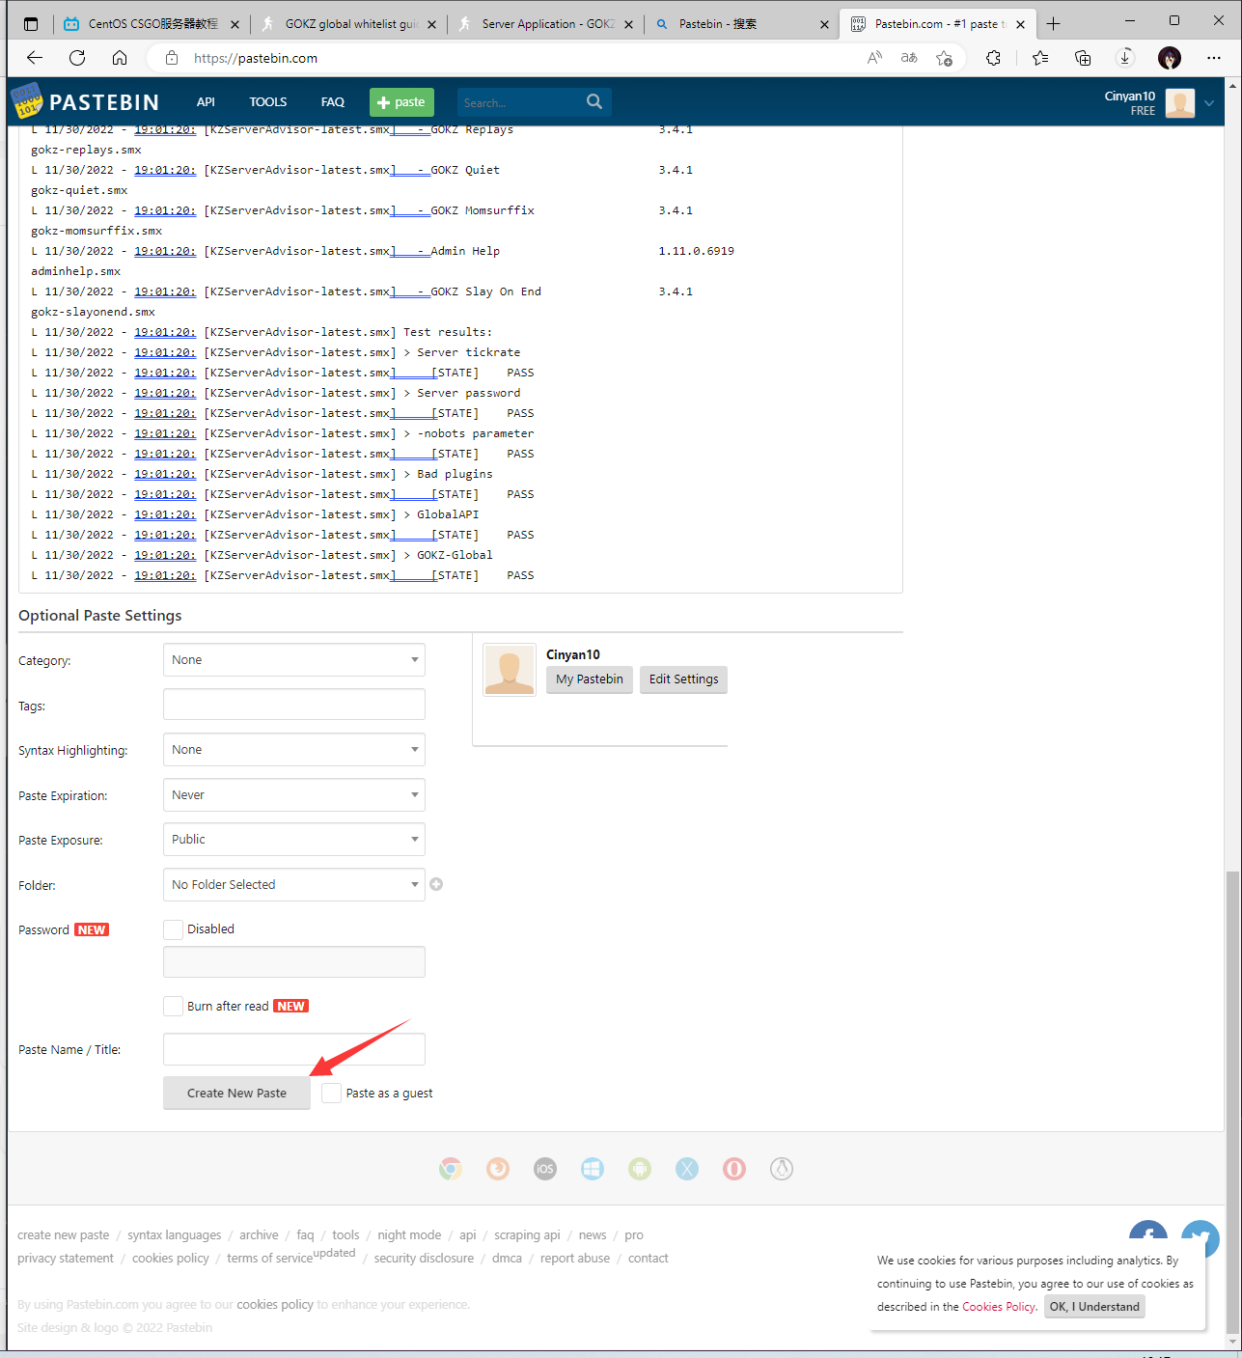Open the report abuse footer link

click(x=575, y=1258)
